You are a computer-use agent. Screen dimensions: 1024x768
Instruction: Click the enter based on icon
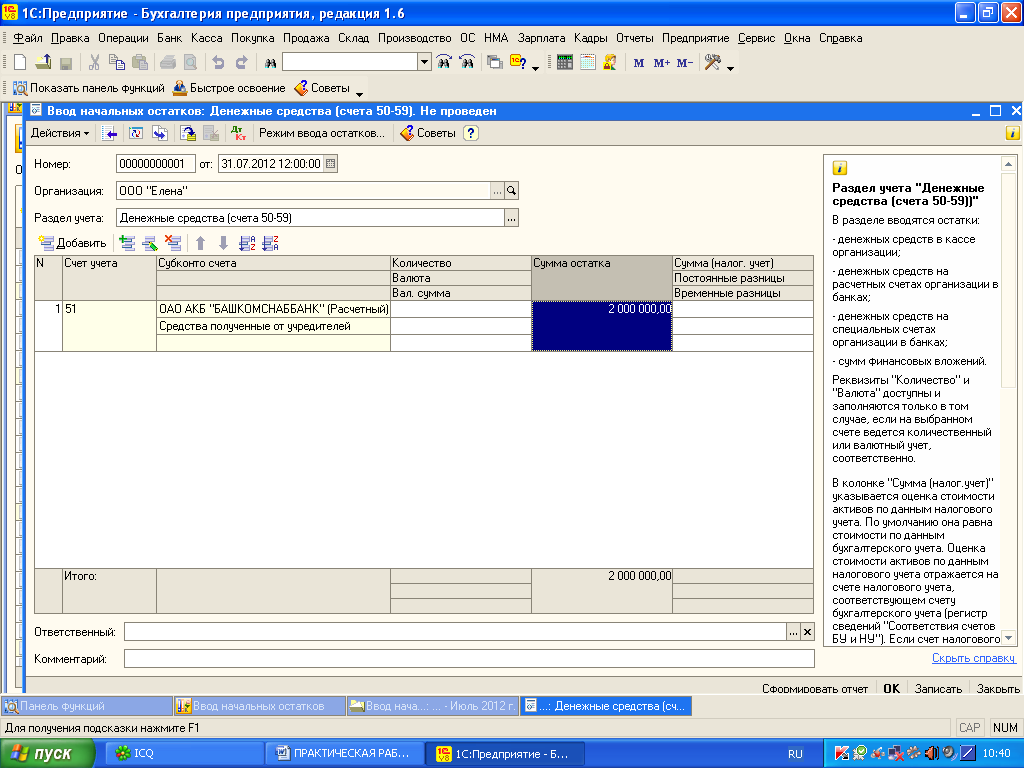159,133
